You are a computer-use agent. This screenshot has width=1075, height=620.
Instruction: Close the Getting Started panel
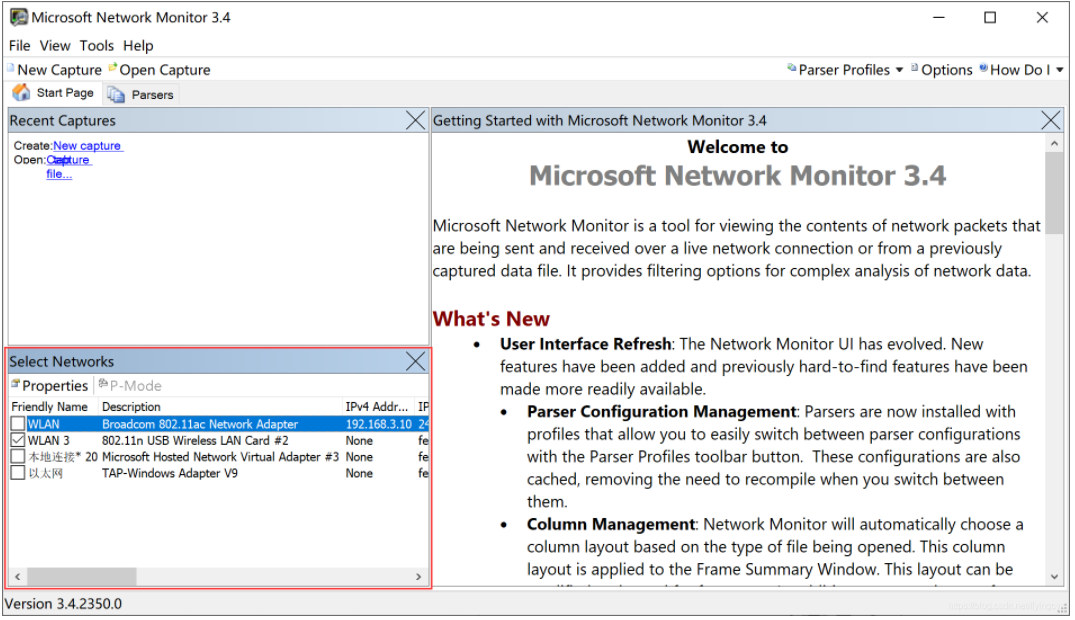click(1051, 121)
